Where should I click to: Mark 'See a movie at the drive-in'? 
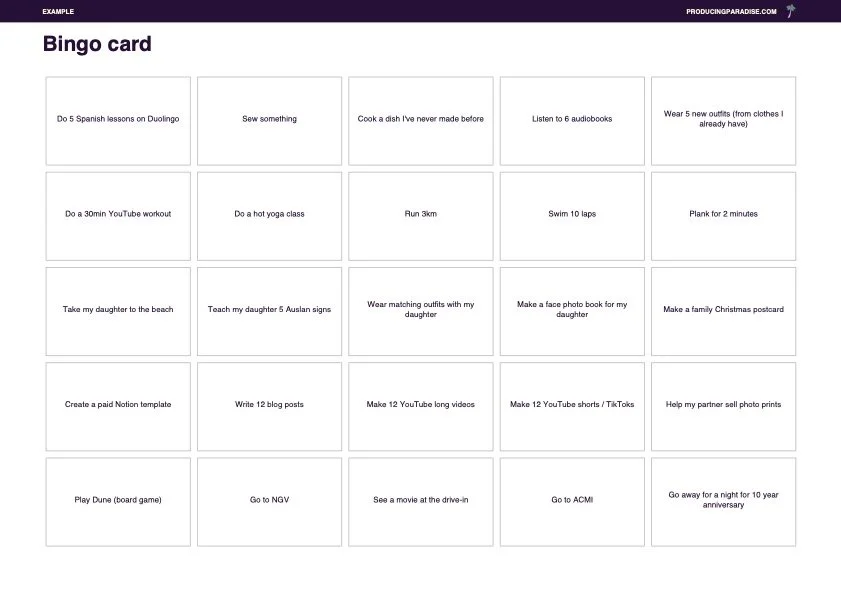coord(420,502)
